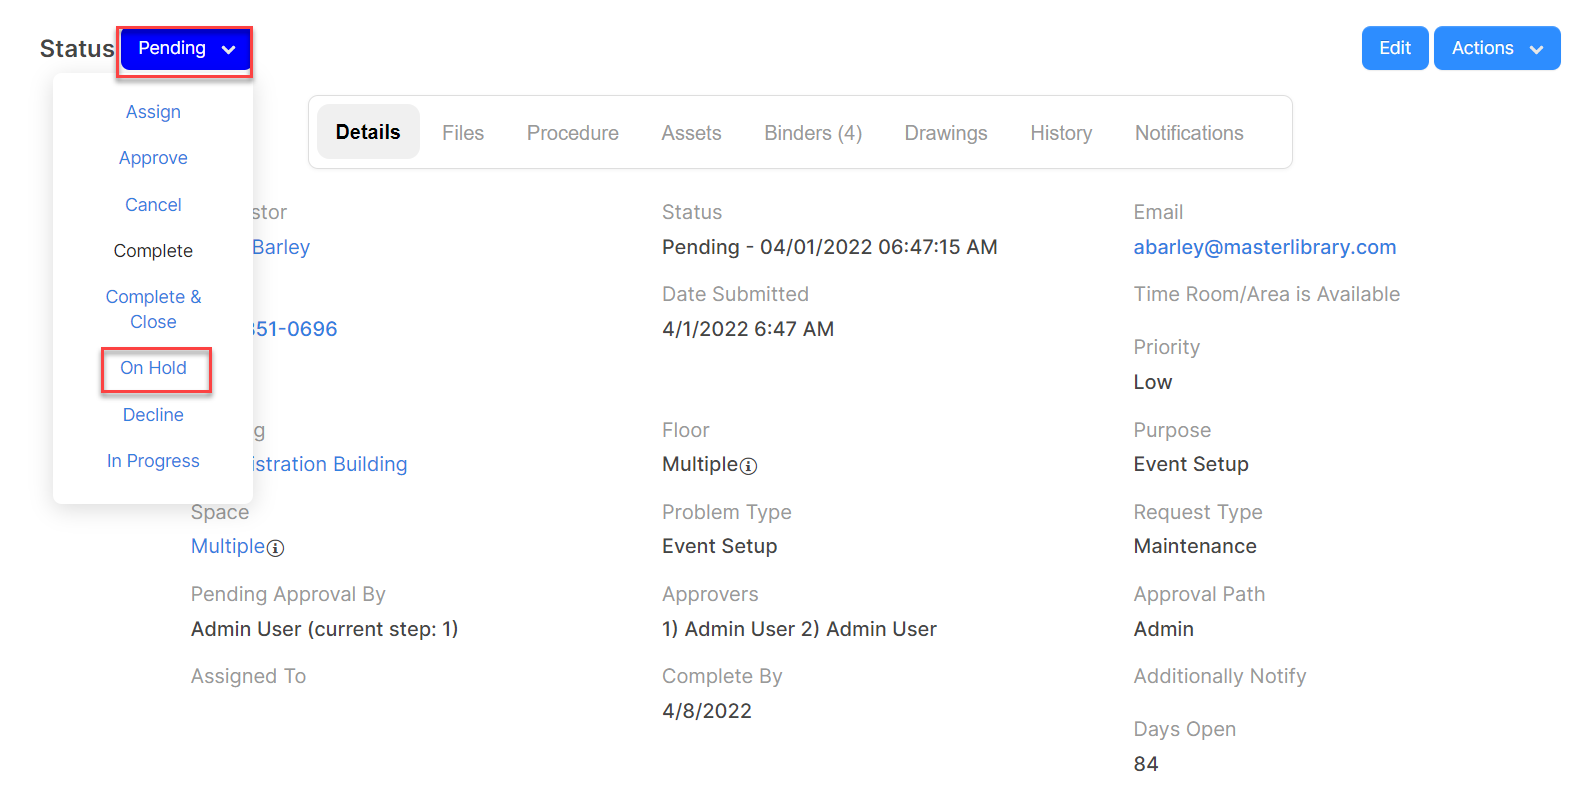Open the Pending status dropdown
Screen dimensions: 1573x788
click(185, 49)
